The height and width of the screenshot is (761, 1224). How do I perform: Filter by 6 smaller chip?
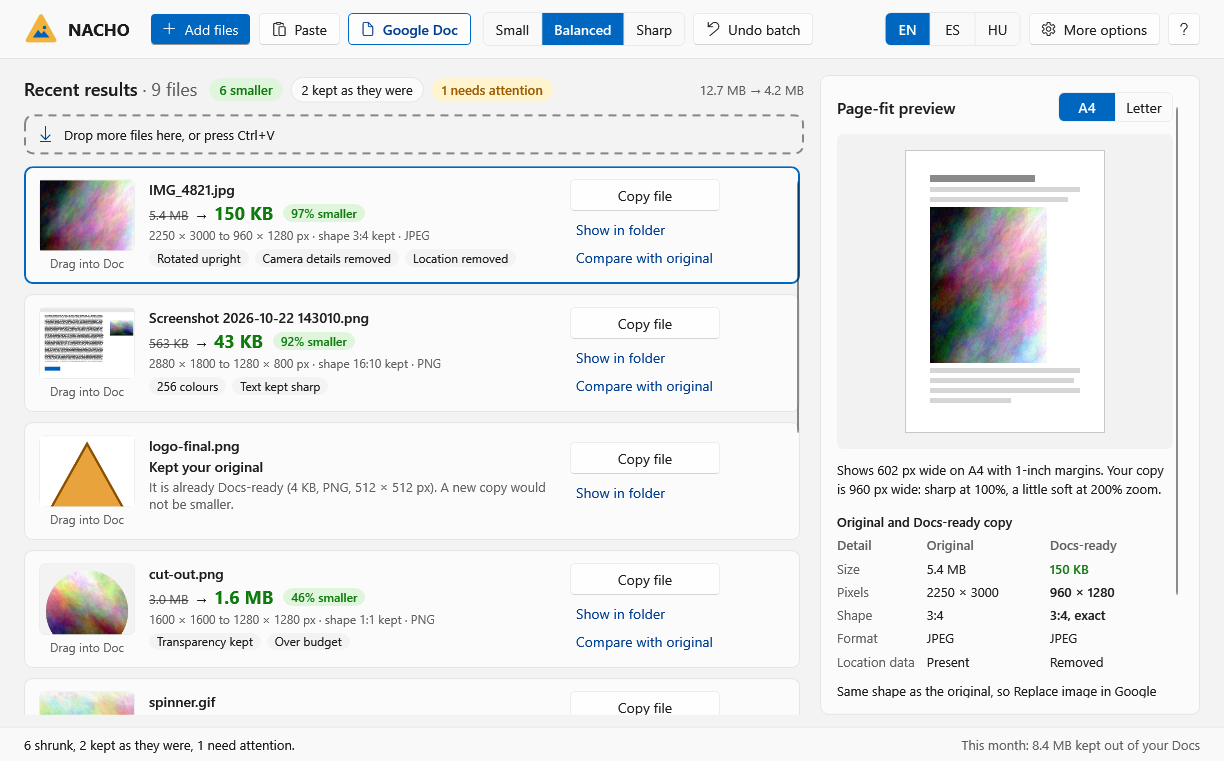tap(246, 90)
